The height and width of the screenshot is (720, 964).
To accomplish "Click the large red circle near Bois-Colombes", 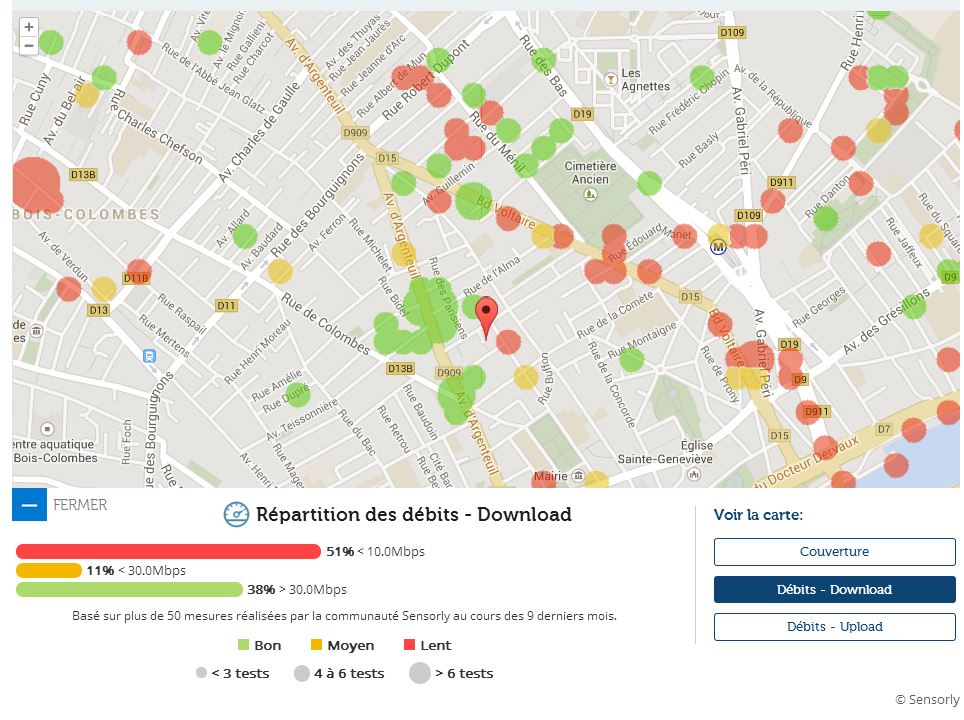I will pyautogui.click(x=34, y=184).
